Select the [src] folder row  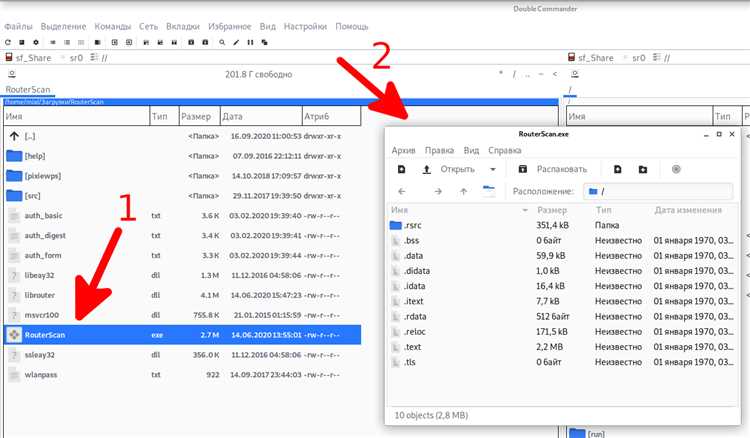pos(182,196)
